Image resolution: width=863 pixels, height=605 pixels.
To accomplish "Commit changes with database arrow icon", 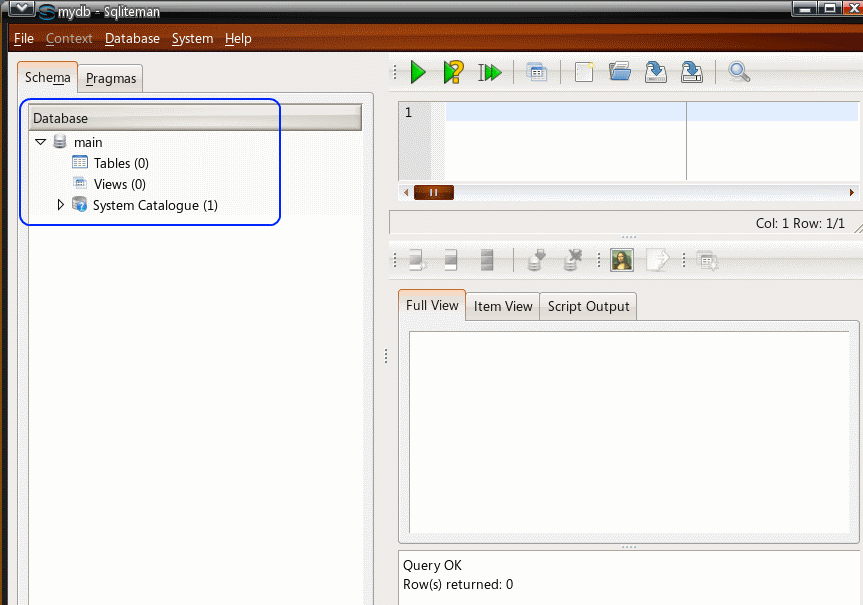I will 536,260.
